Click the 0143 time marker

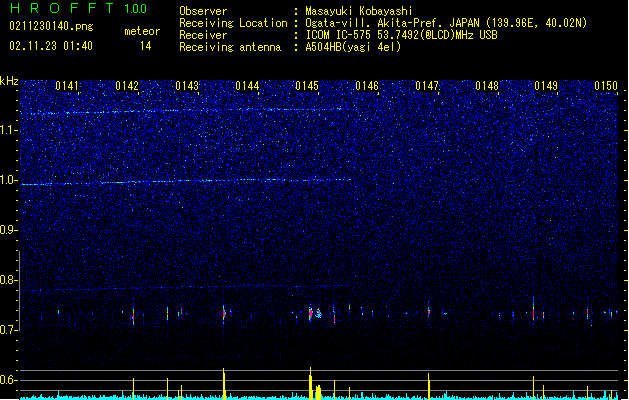pyautogui.click(x=187, y=86)
